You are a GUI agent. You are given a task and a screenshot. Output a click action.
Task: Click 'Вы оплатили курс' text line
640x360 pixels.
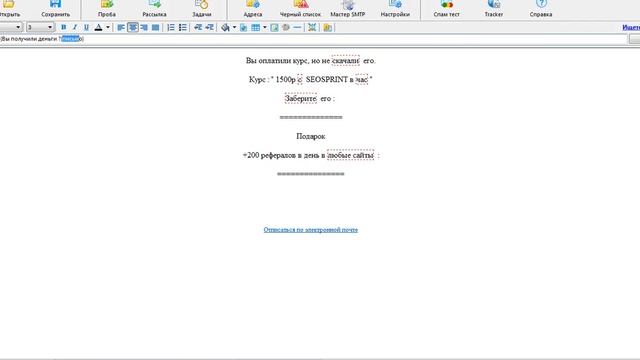pos(278,60)
